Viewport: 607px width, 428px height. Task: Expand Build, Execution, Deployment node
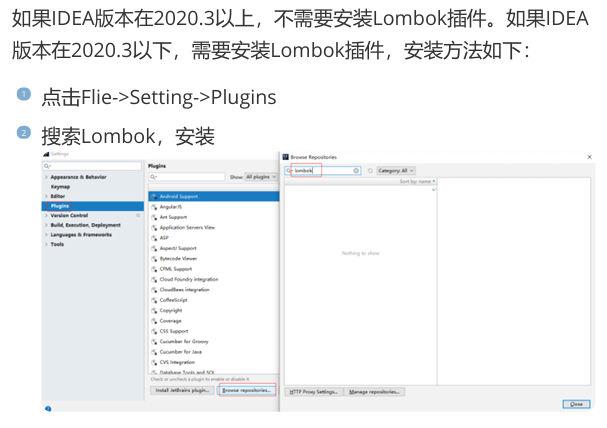click(x=46, y=225)
